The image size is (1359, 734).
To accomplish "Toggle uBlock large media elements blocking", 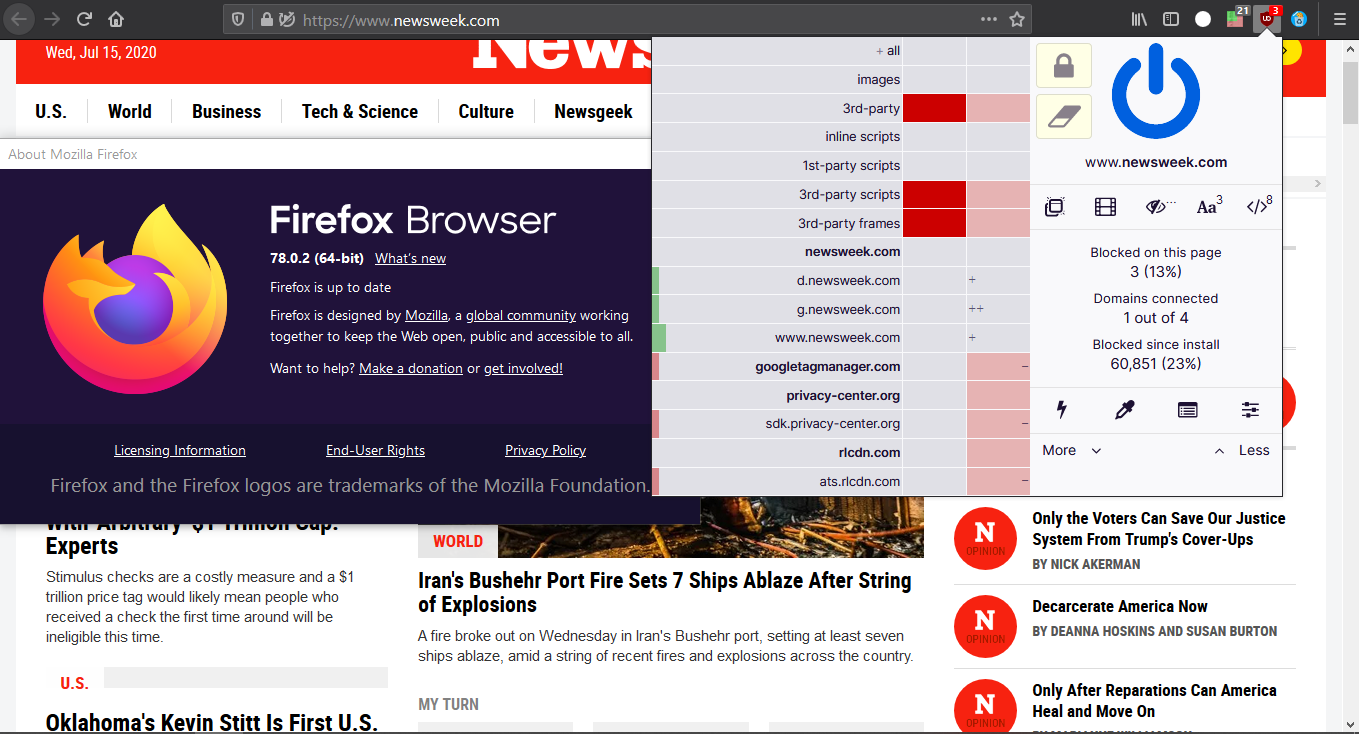I will point(1105,207).
